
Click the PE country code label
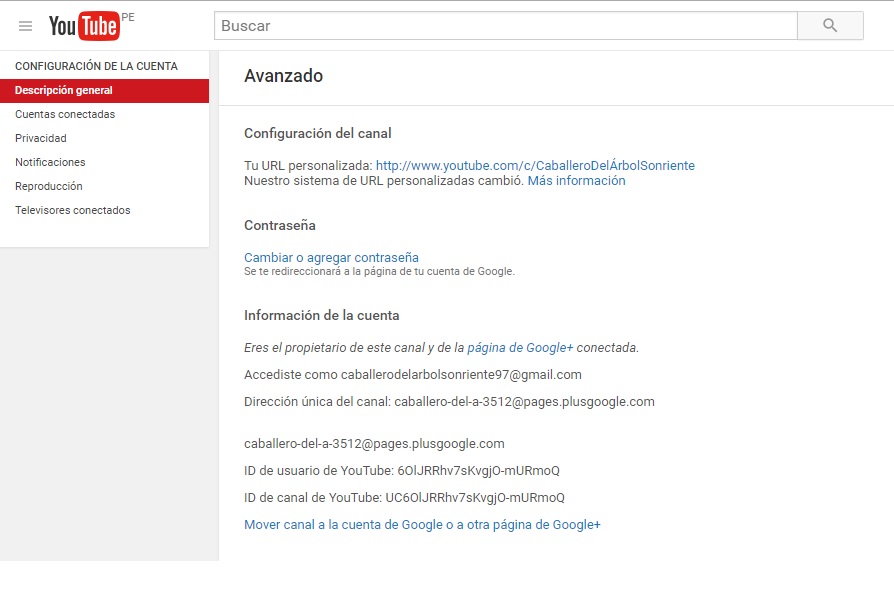point(128,17)
